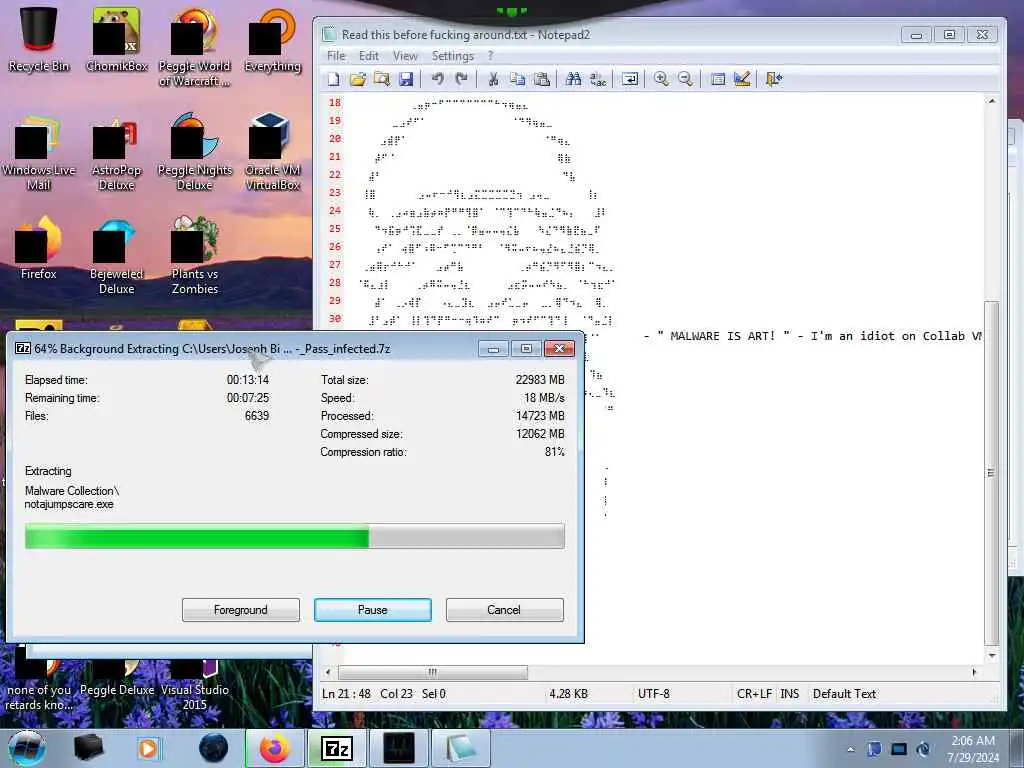The image size is (1024, 768).
Task: Click the New document icon in Notepad2
Action: pyautogui.click(x=334, y=79)
